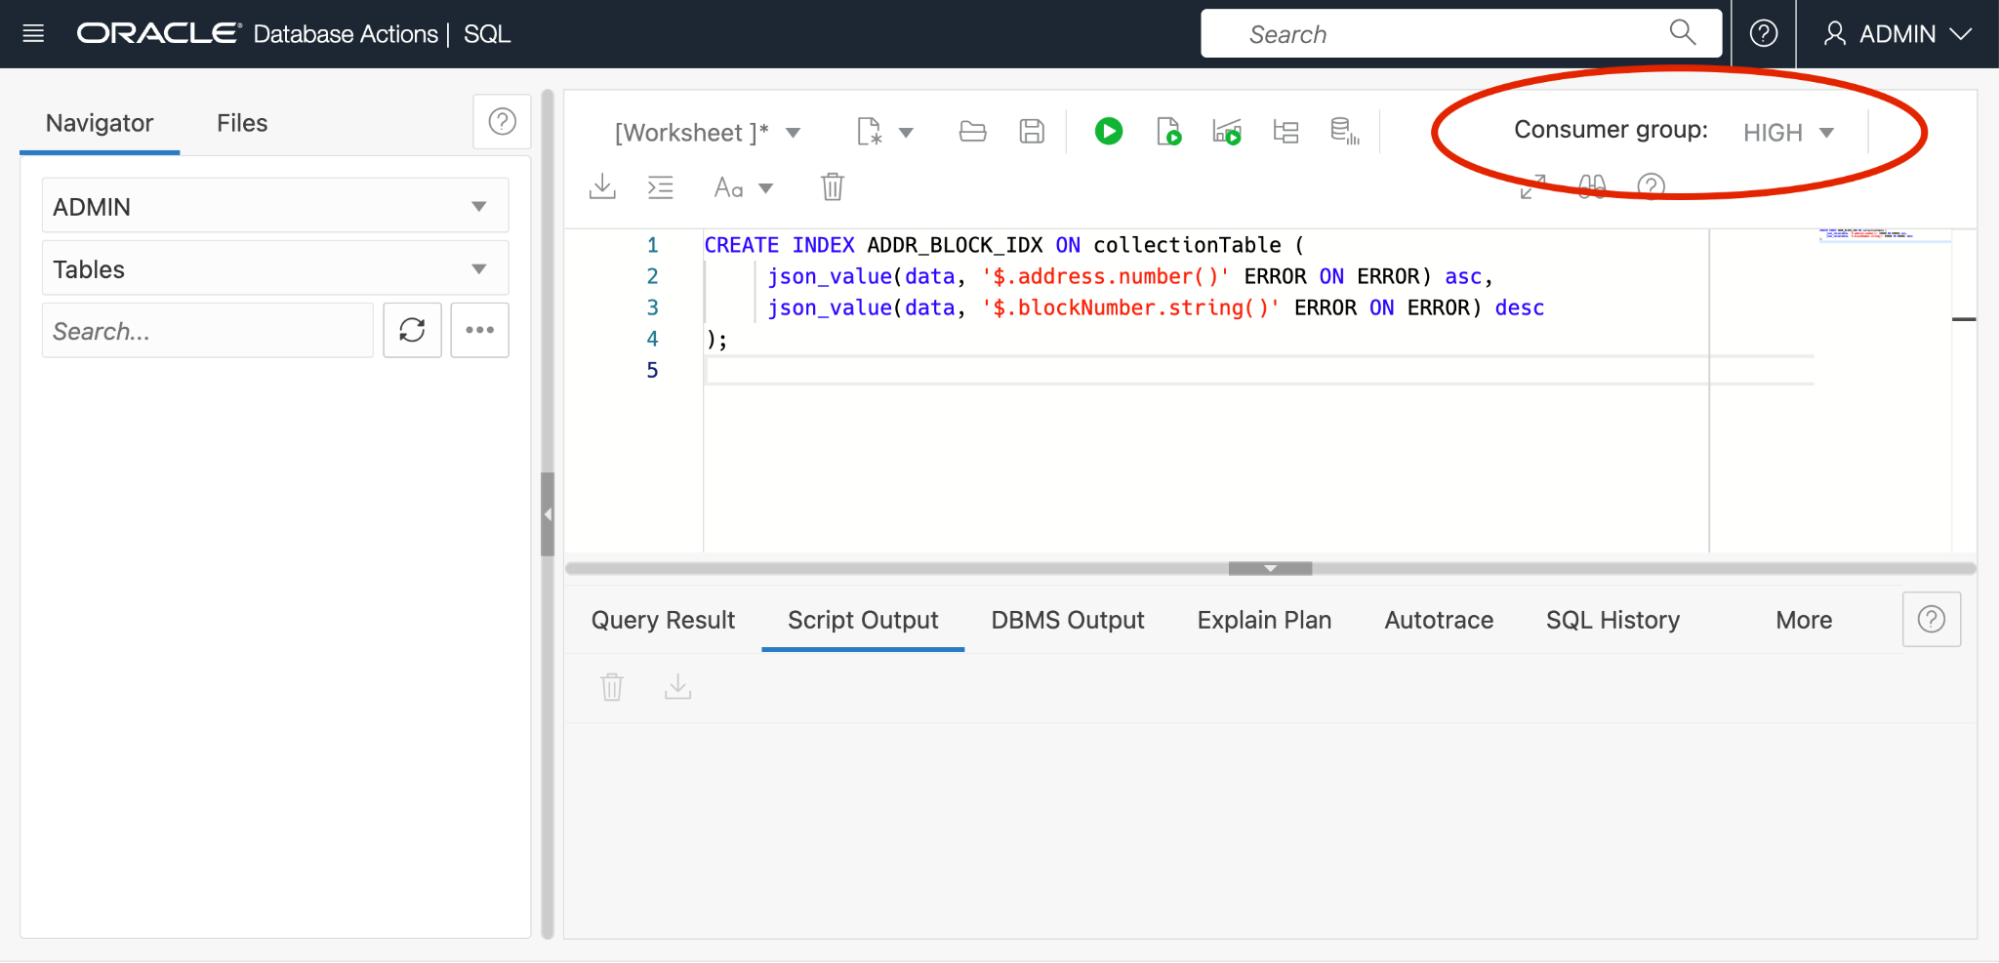The width and height of the screenshot is (1999, 963).
Task: Open the ADMIN user menu in header
Action: pyautogui.click(x=1897, y=34)
